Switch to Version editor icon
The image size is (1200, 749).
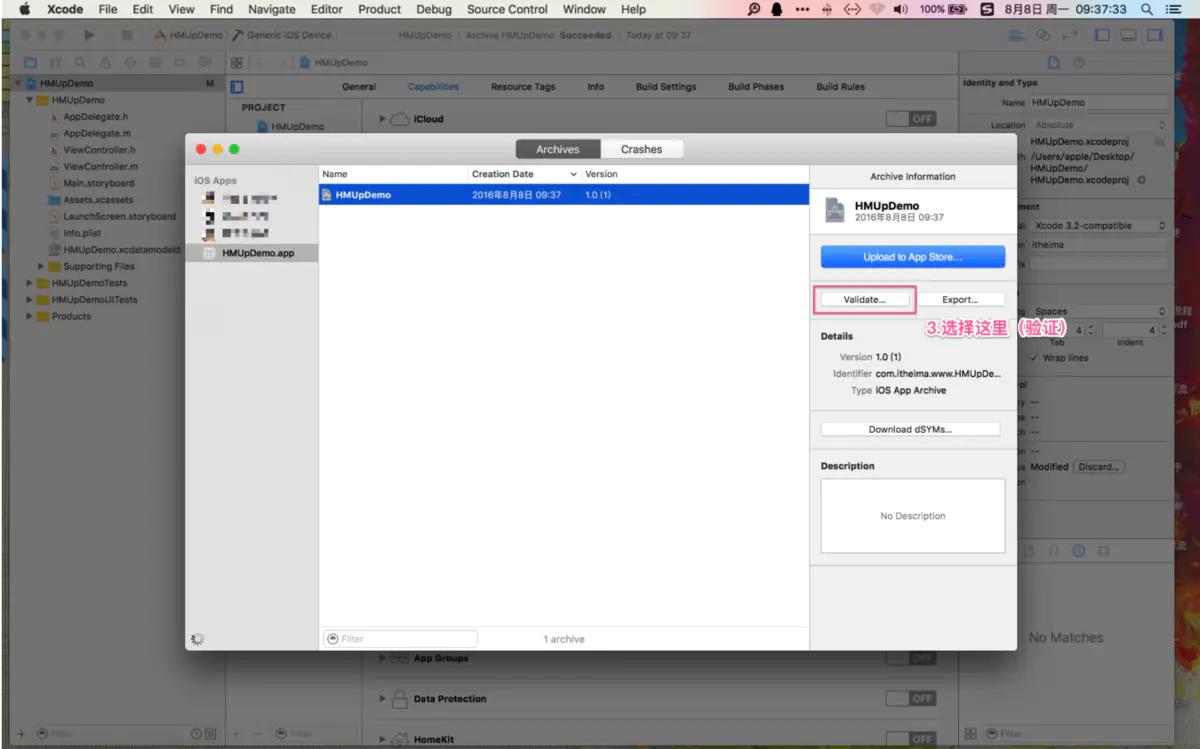pos(1069,35)
